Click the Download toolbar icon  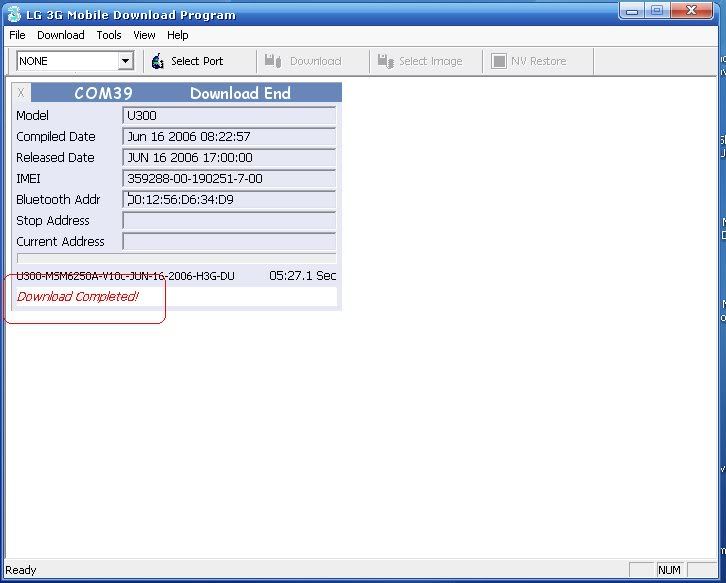(x=273, y=61)
